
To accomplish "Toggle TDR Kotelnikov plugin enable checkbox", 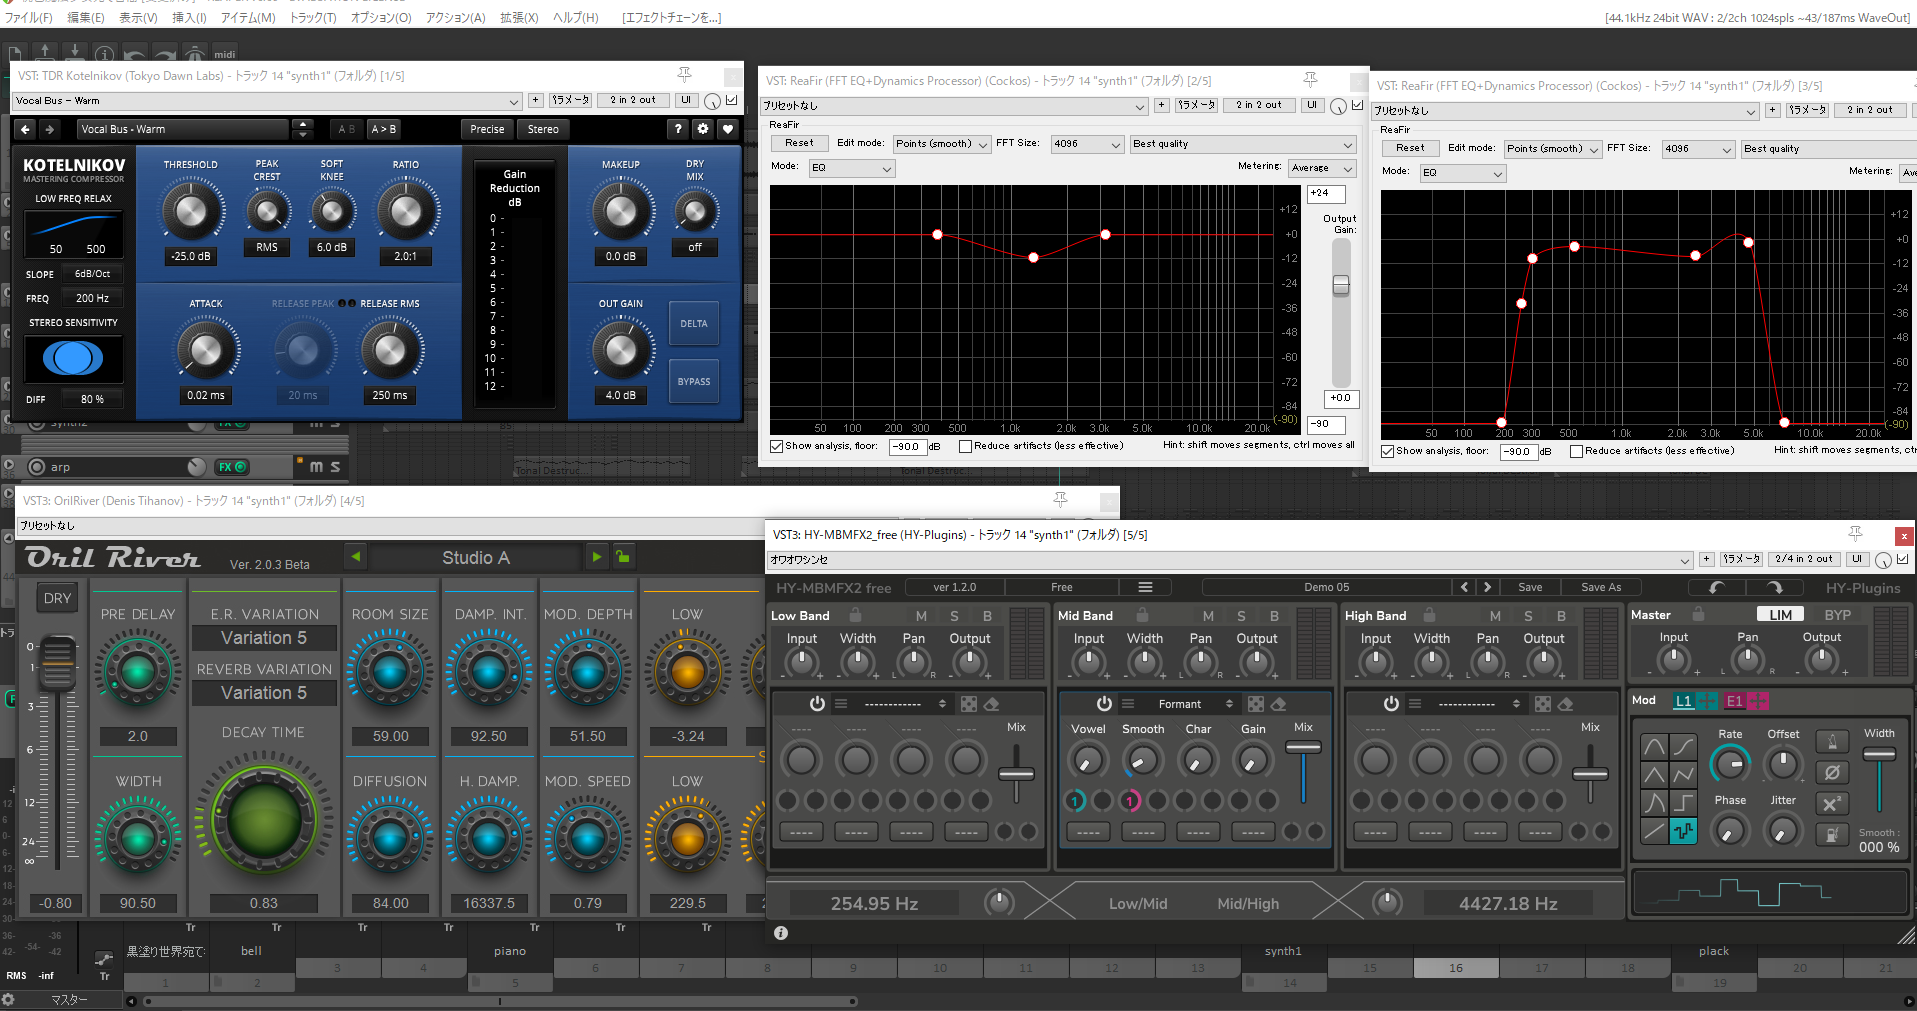I will (732, 100).
